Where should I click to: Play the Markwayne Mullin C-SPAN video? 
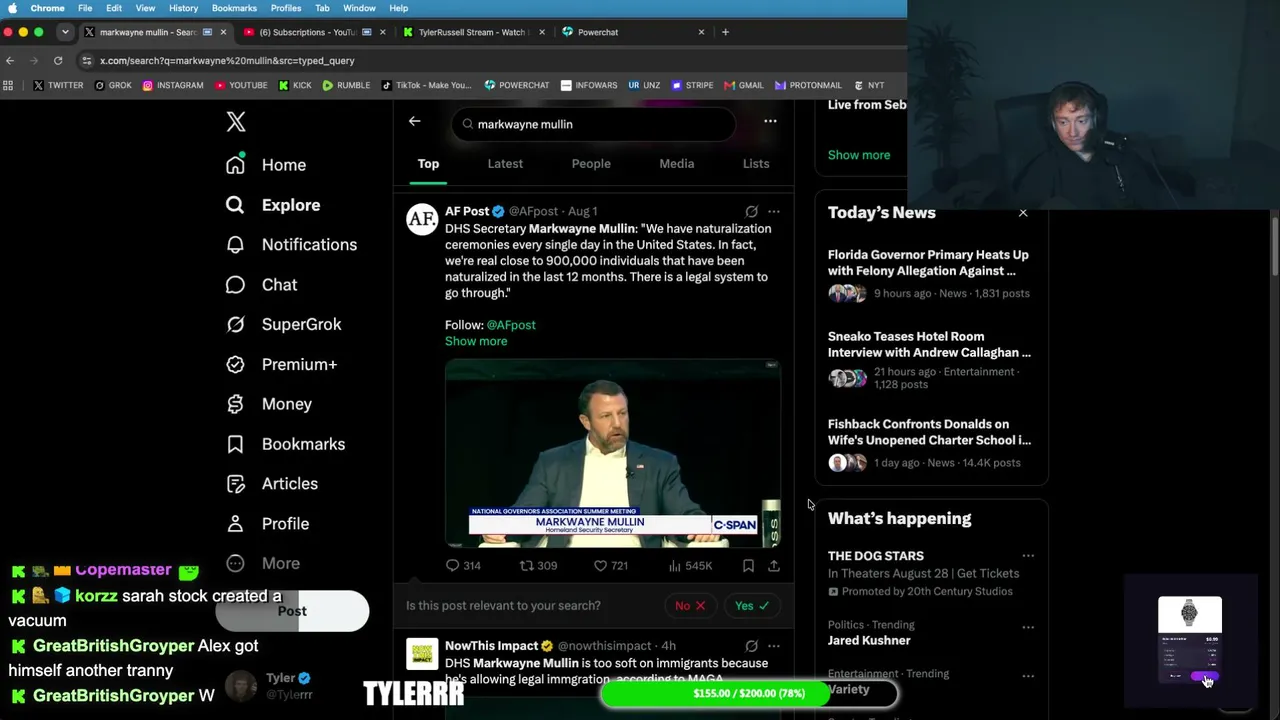613,454
